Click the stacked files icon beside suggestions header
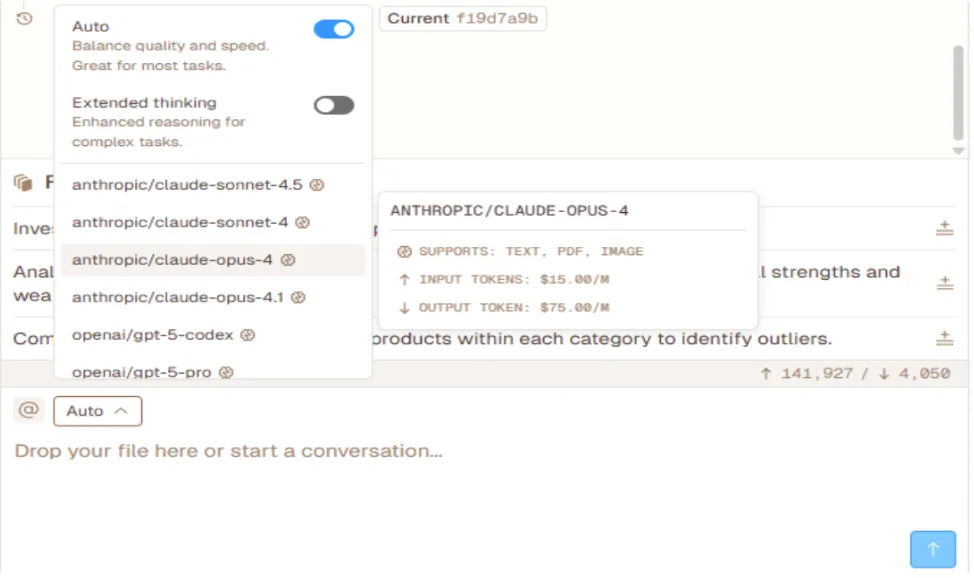 [x=23, y=182]
